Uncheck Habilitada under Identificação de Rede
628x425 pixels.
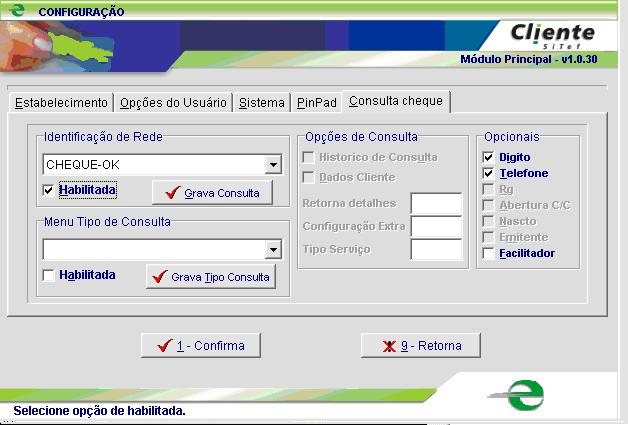pyautogui.click(x=49, y=190)
